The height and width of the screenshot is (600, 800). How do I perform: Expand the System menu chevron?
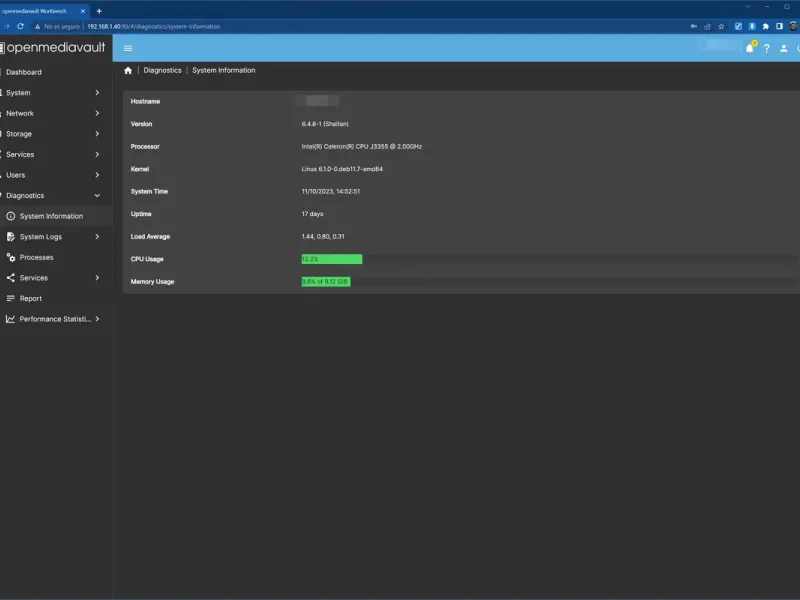point(97,93)
